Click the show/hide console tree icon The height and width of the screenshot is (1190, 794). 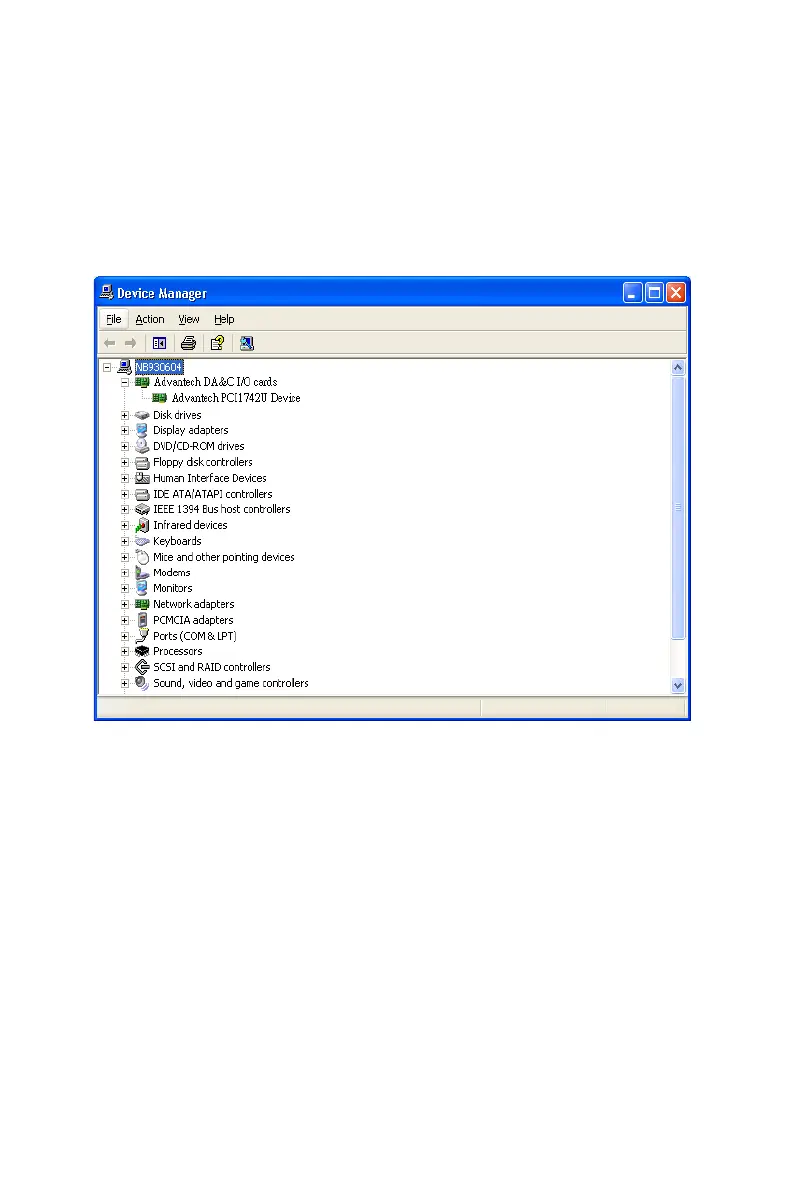pyautogui.click(x=159, y=343)
